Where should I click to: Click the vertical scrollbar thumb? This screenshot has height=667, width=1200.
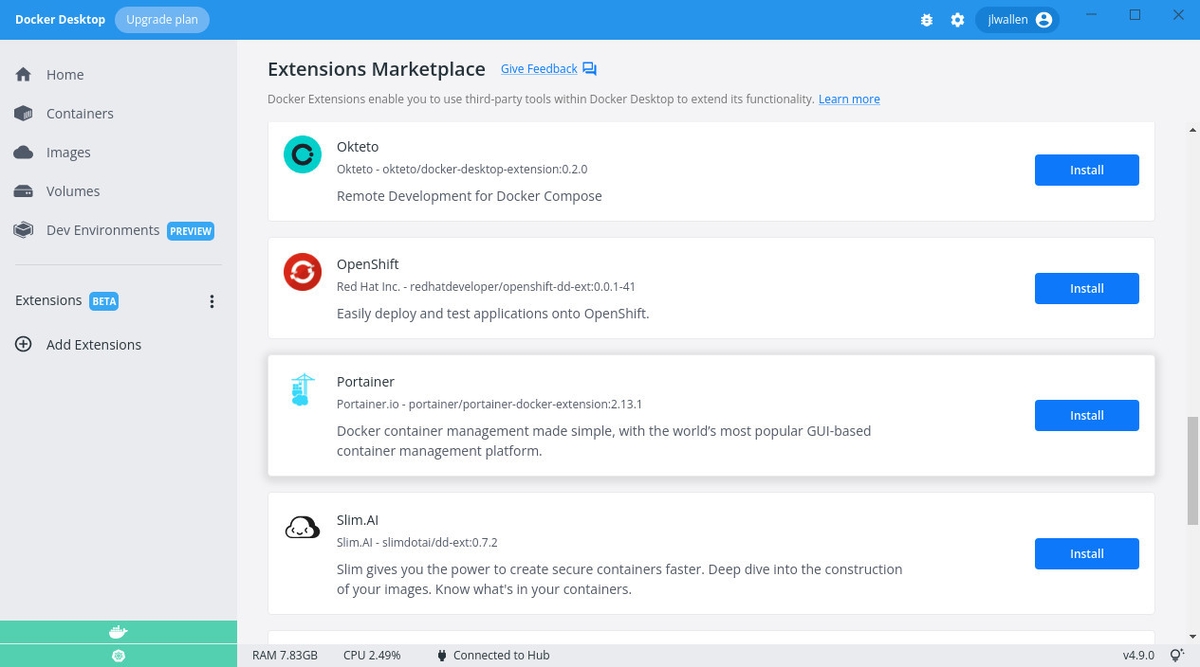(1191, 470)
